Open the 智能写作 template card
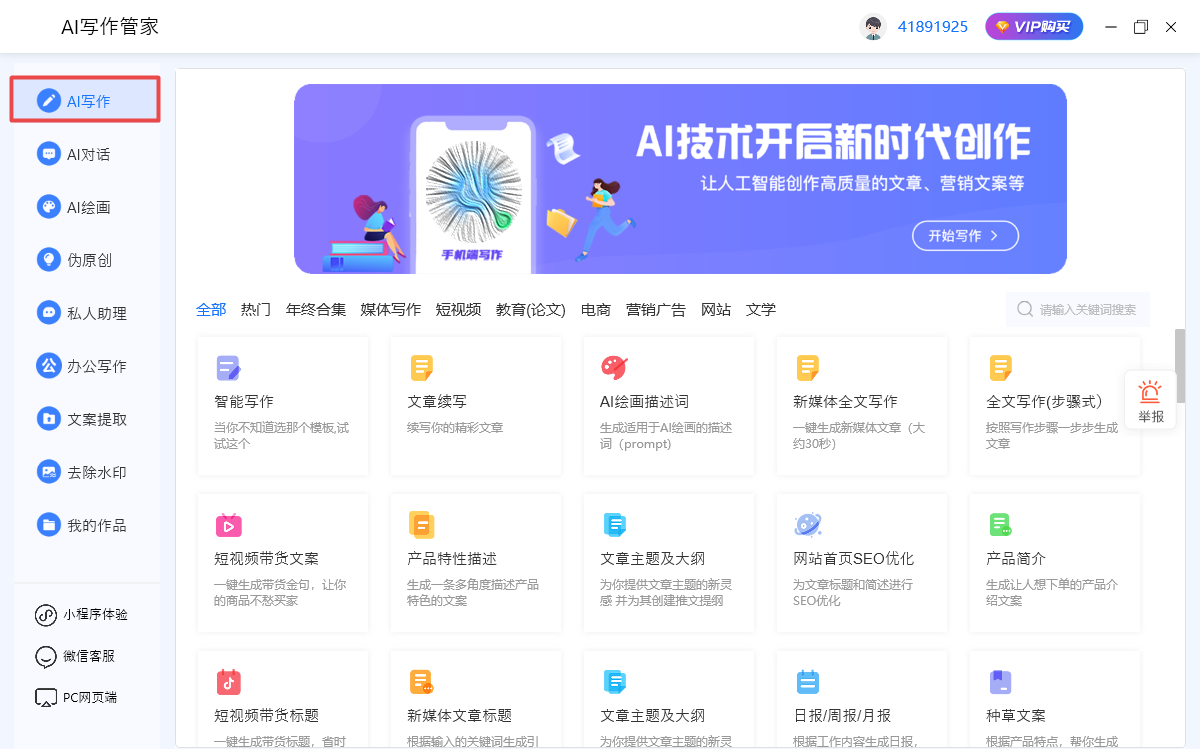 (x=283, y=406)
